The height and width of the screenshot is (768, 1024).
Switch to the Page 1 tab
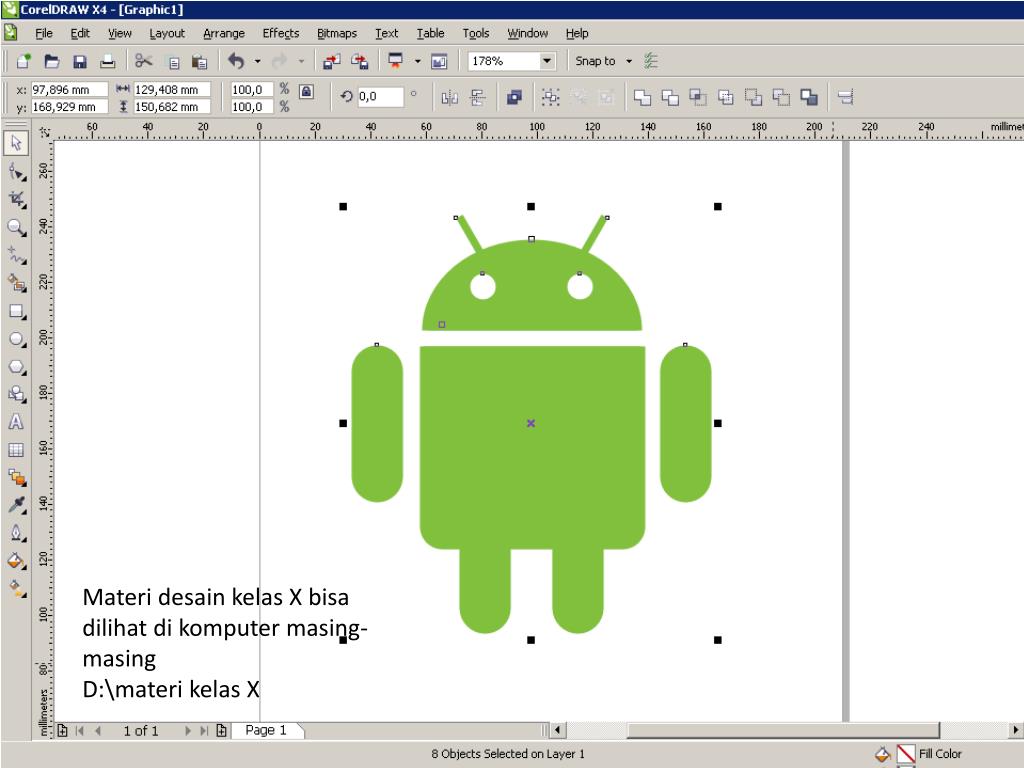coord(266,730)
